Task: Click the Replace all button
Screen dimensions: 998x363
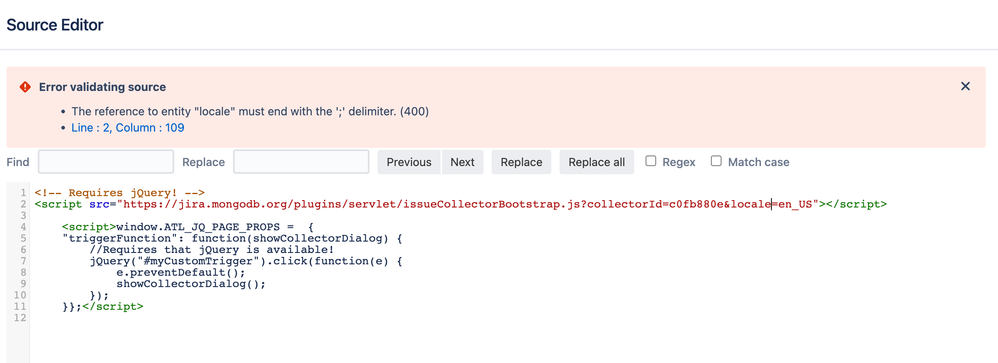Action: pyautogui.click(x=596, y=162)
